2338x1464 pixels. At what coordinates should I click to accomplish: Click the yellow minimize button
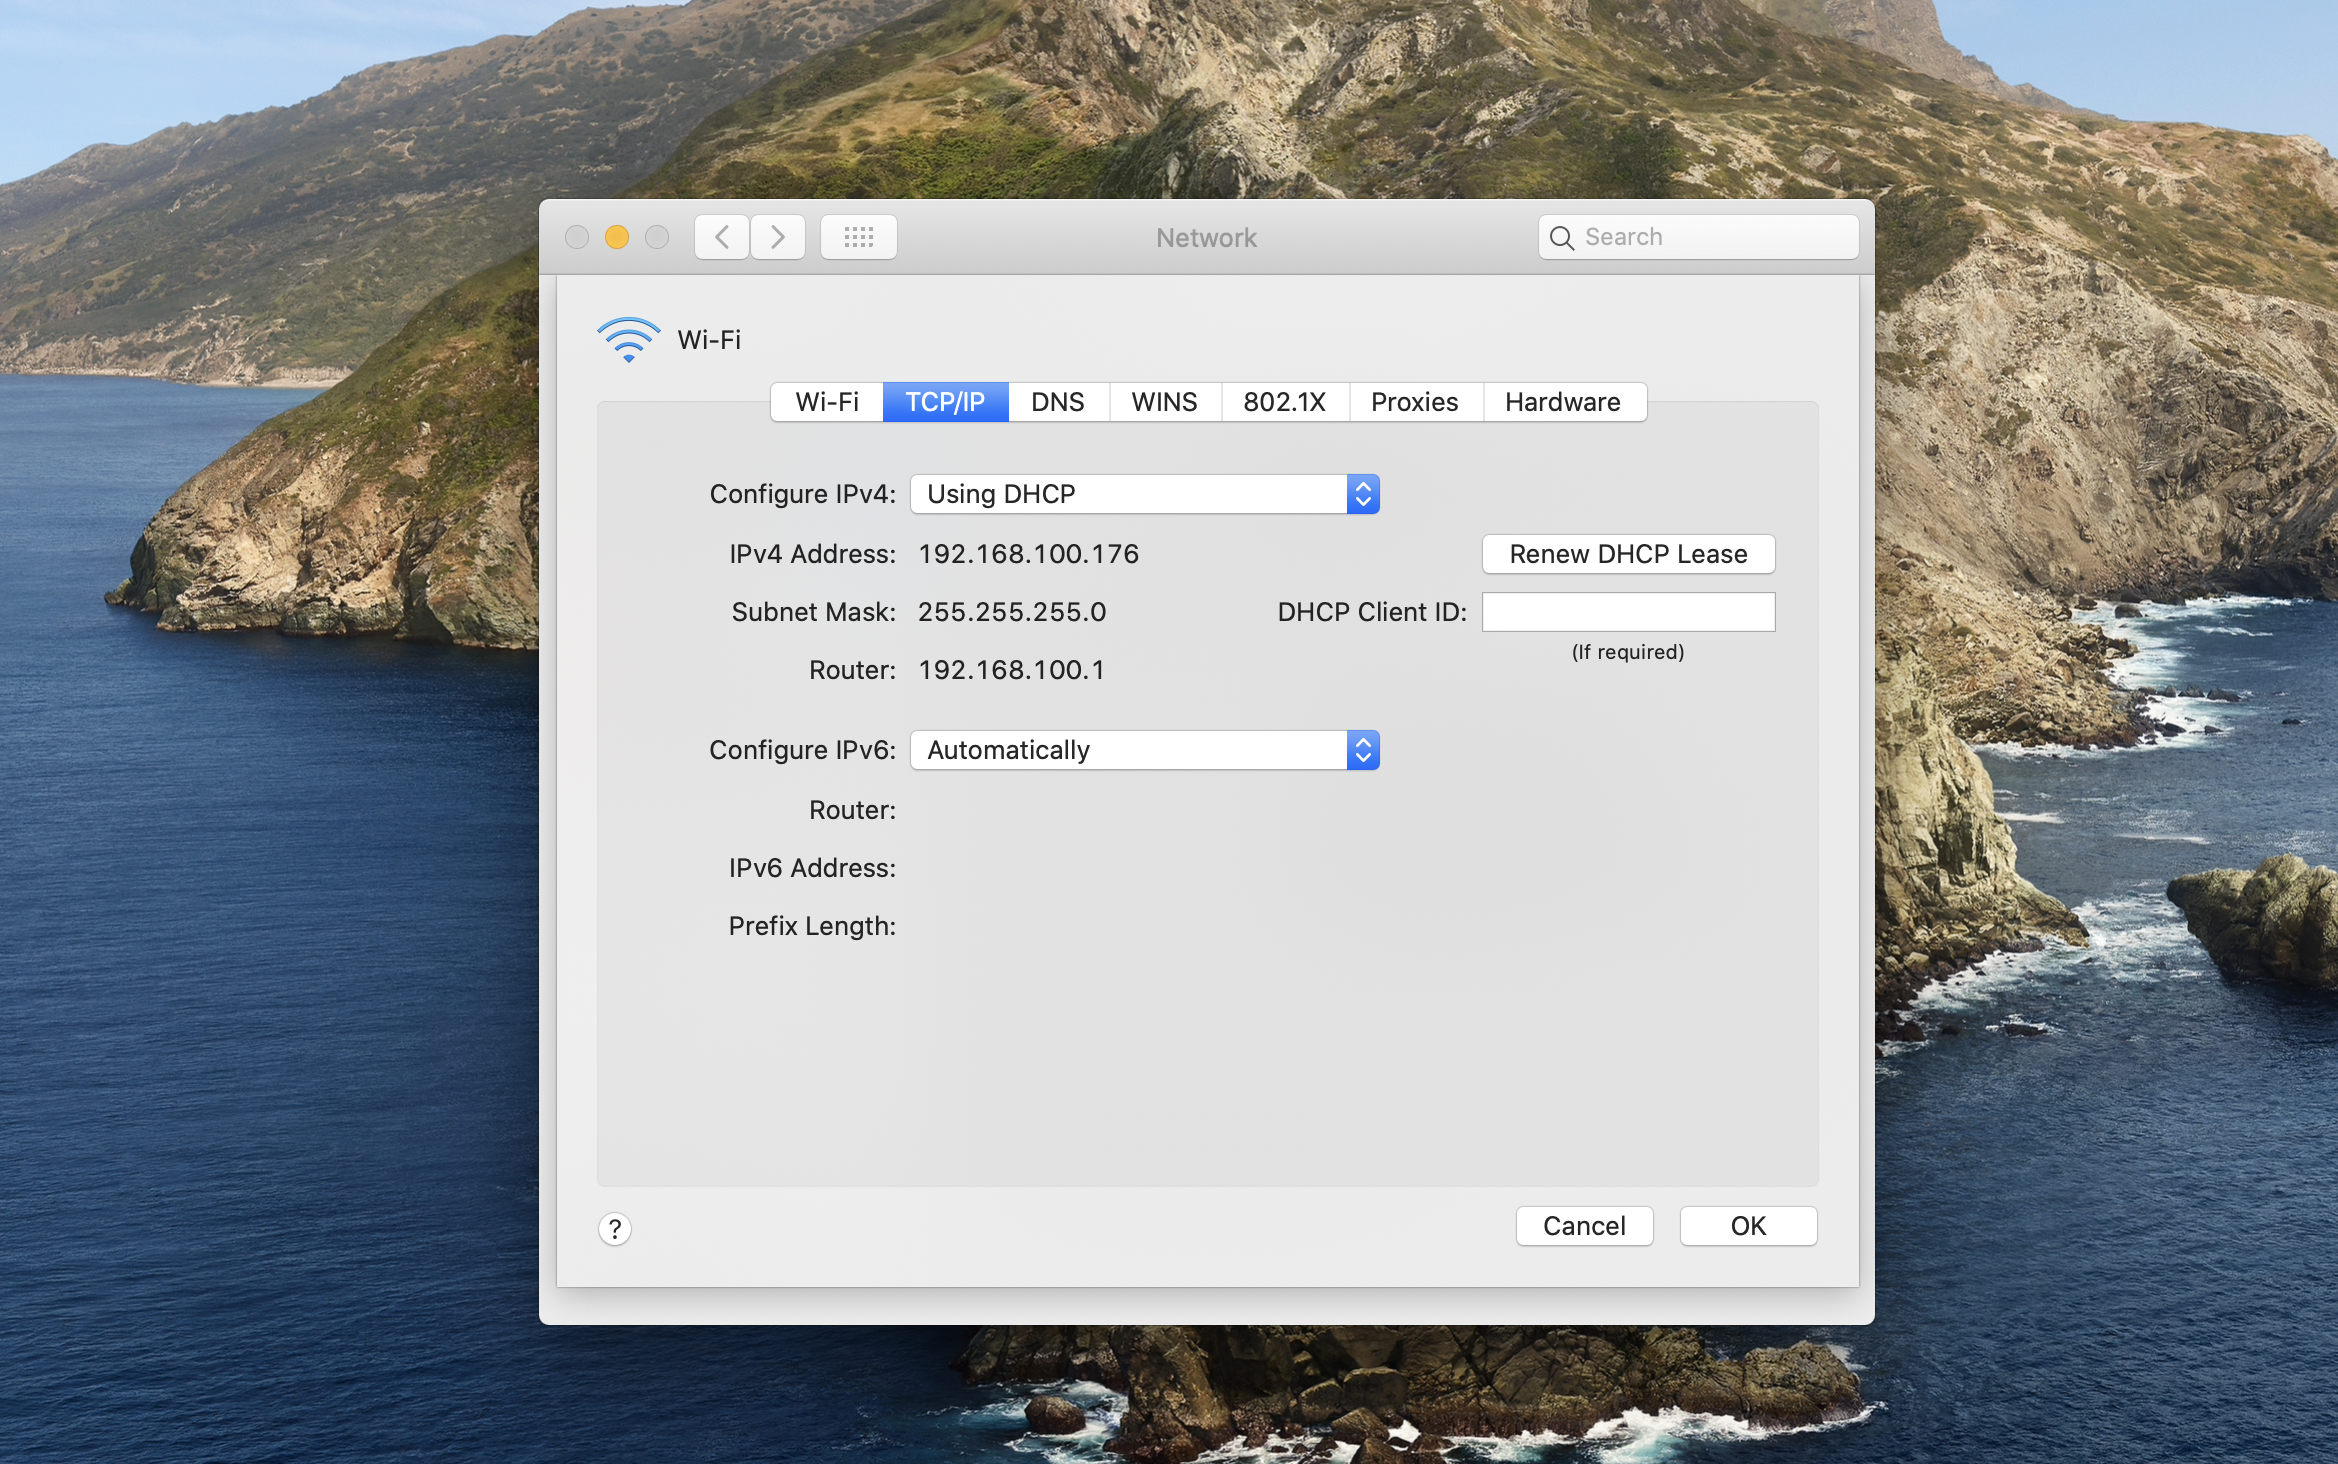617,237
